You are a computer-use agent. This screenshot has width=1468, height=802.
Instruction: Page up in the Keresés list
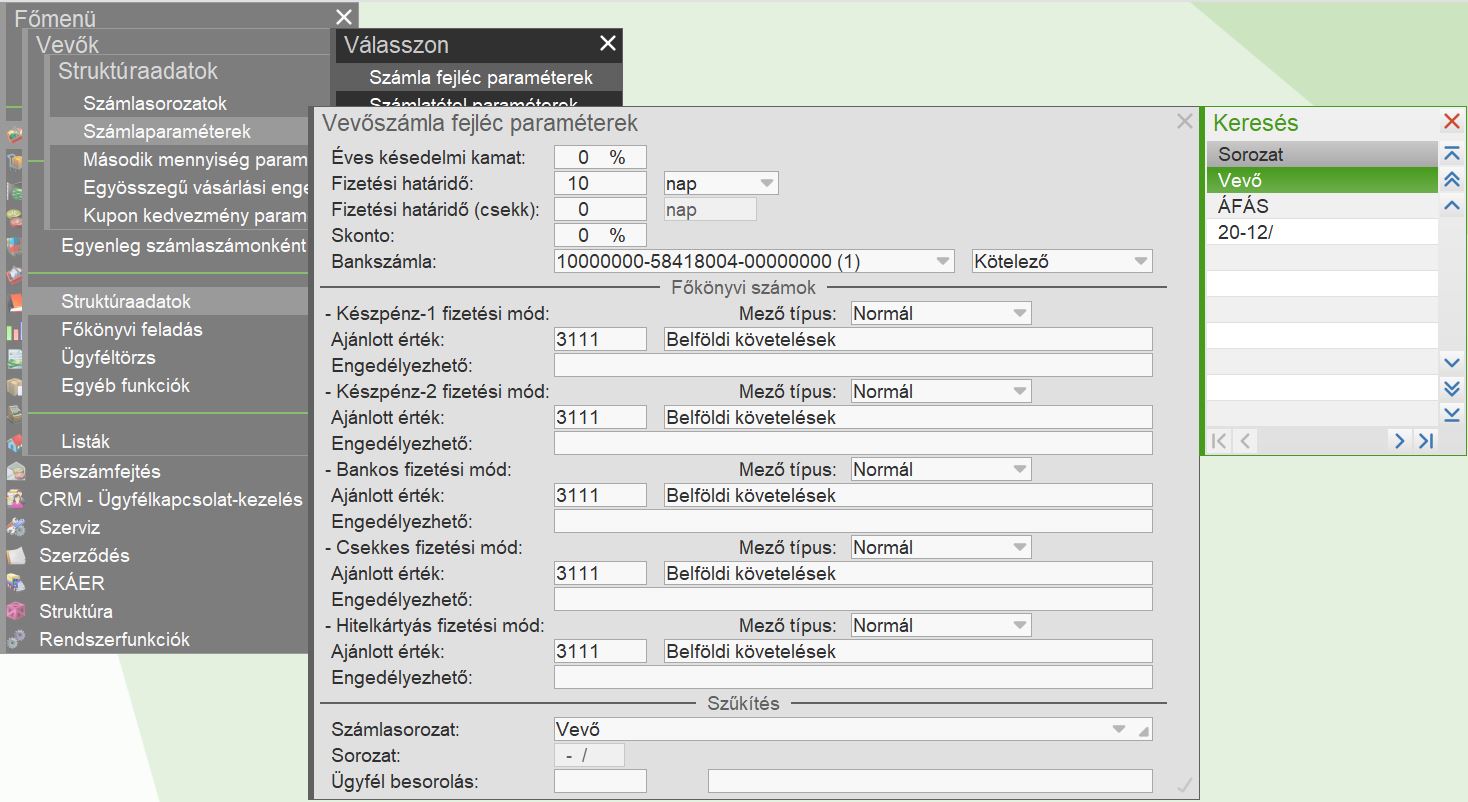tap(1452, 180)
